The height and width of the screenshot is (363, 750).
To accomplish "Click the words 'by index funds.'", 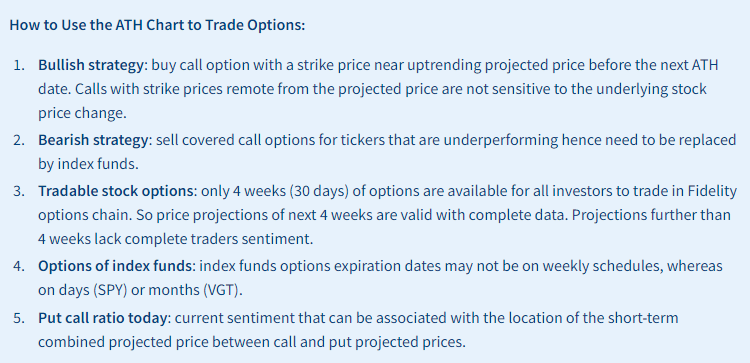I will (88, 164).
